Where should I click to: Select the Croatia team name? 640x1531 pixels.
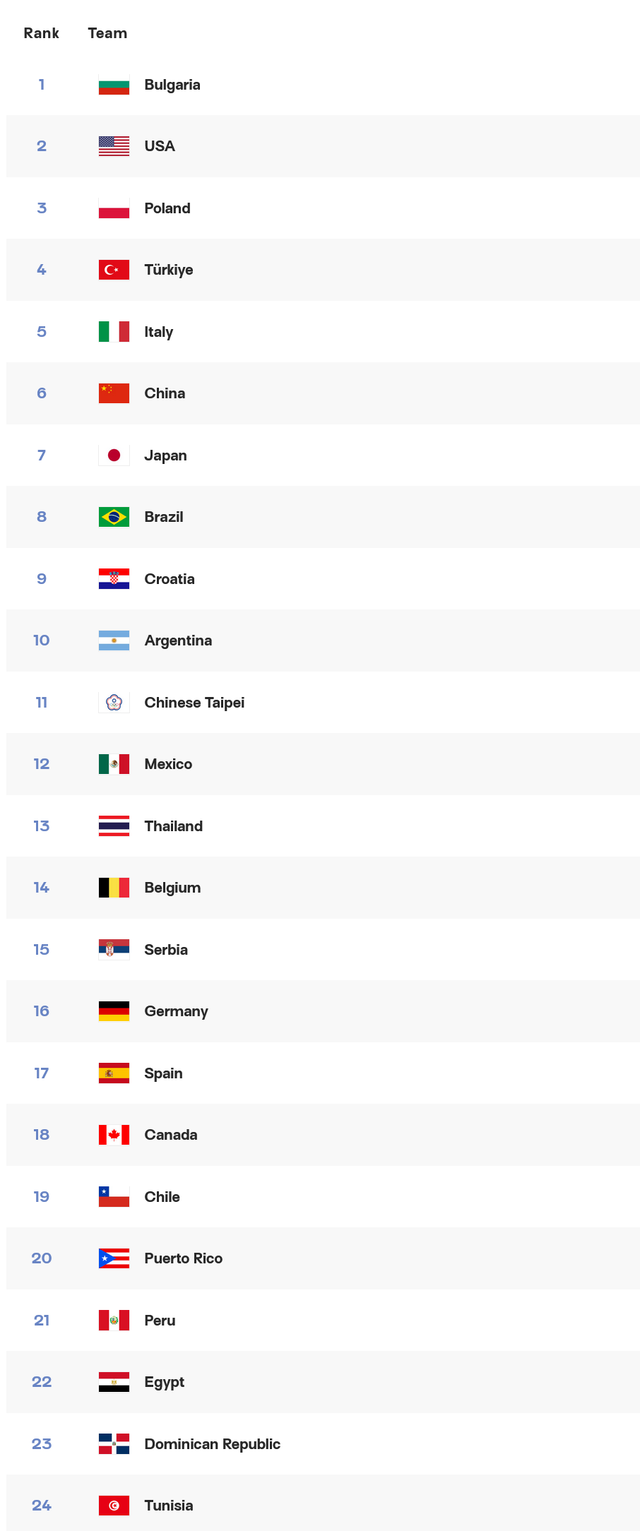169,579
